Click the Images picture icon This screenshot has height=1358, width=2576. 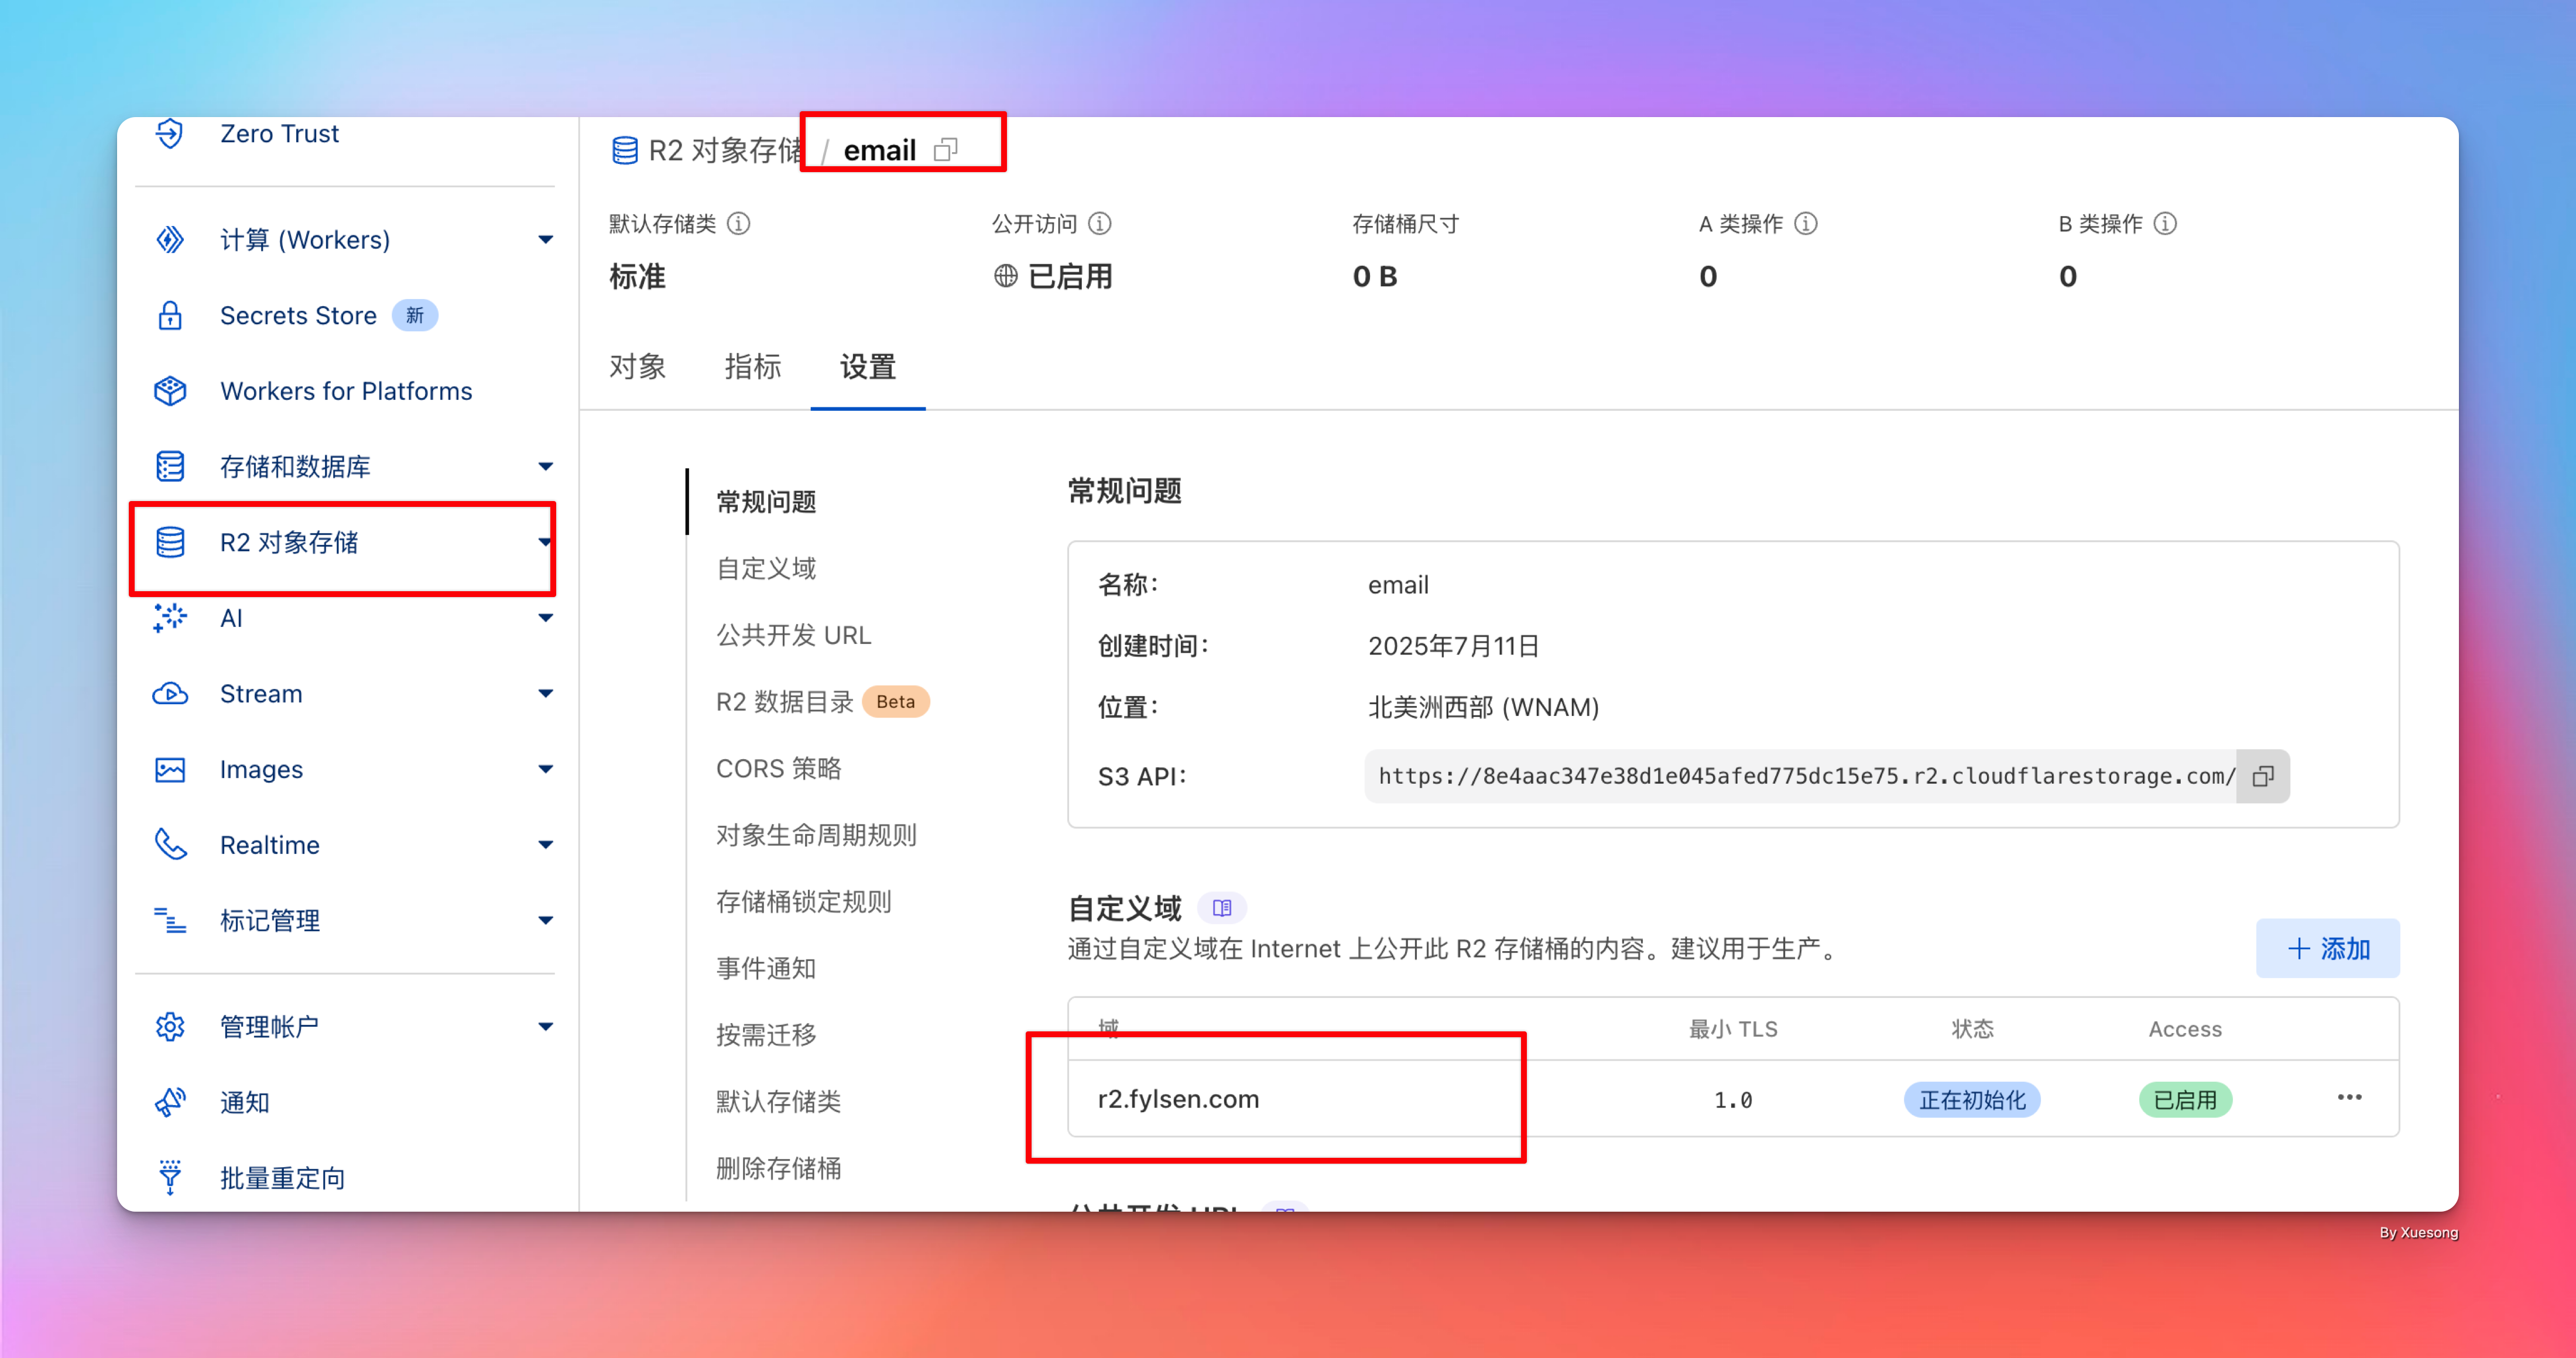(170, 770)
